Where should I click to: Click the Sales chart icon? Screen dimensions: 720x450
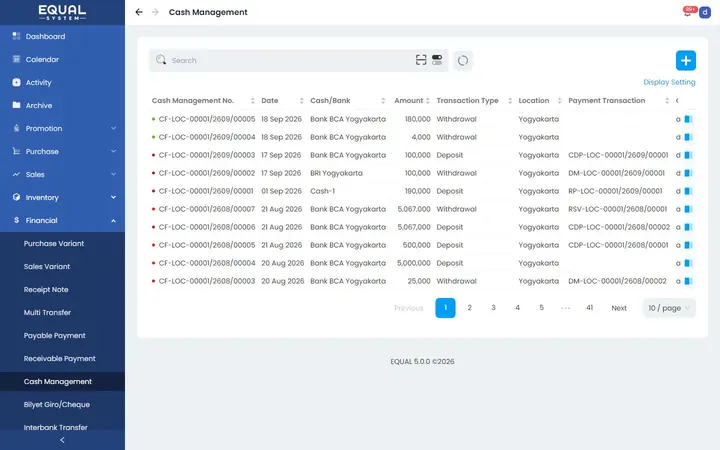[17, 174]
